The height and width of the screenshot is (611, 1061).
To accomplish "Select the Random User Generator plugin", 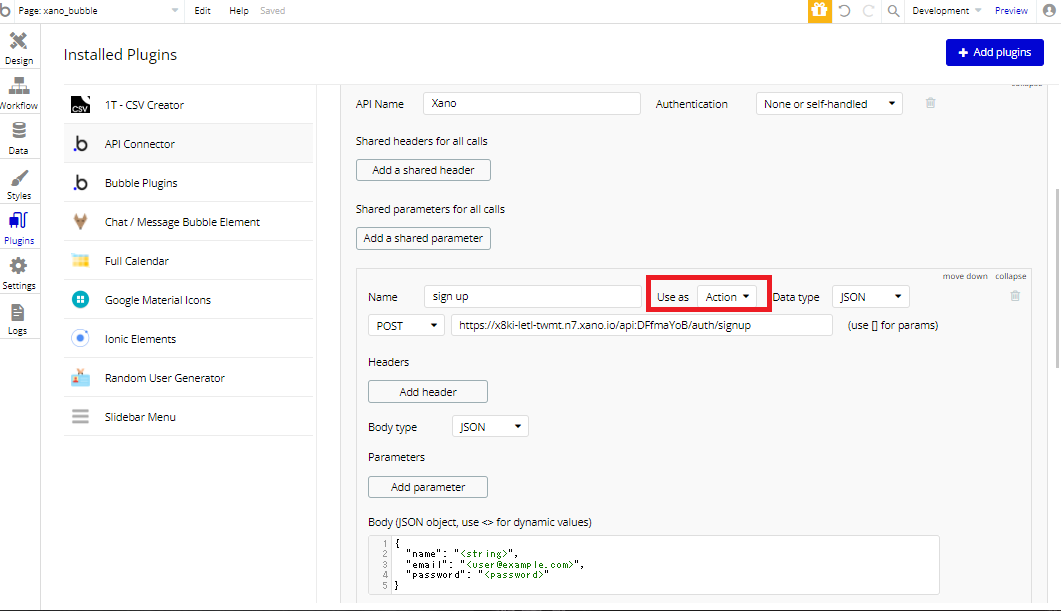I will pyautogui.click(x=189, y=378).
